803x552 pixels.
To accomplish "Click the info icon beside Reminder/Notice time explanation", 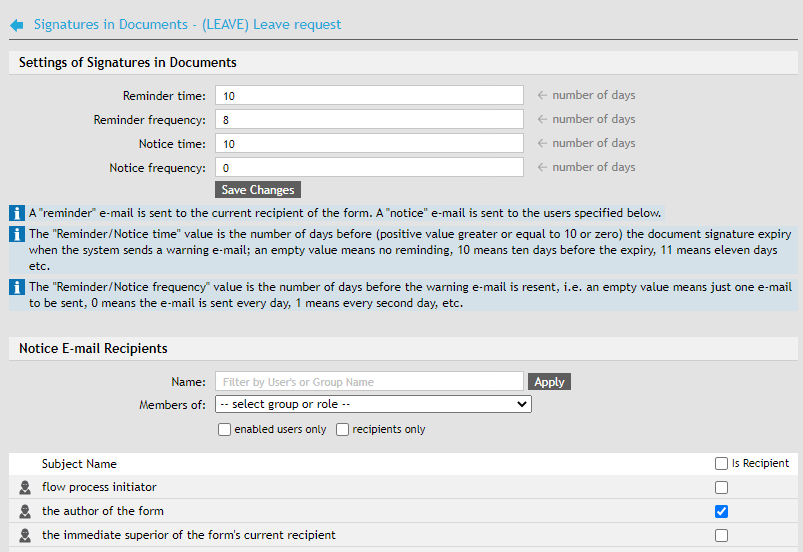I will coord(17,235).
